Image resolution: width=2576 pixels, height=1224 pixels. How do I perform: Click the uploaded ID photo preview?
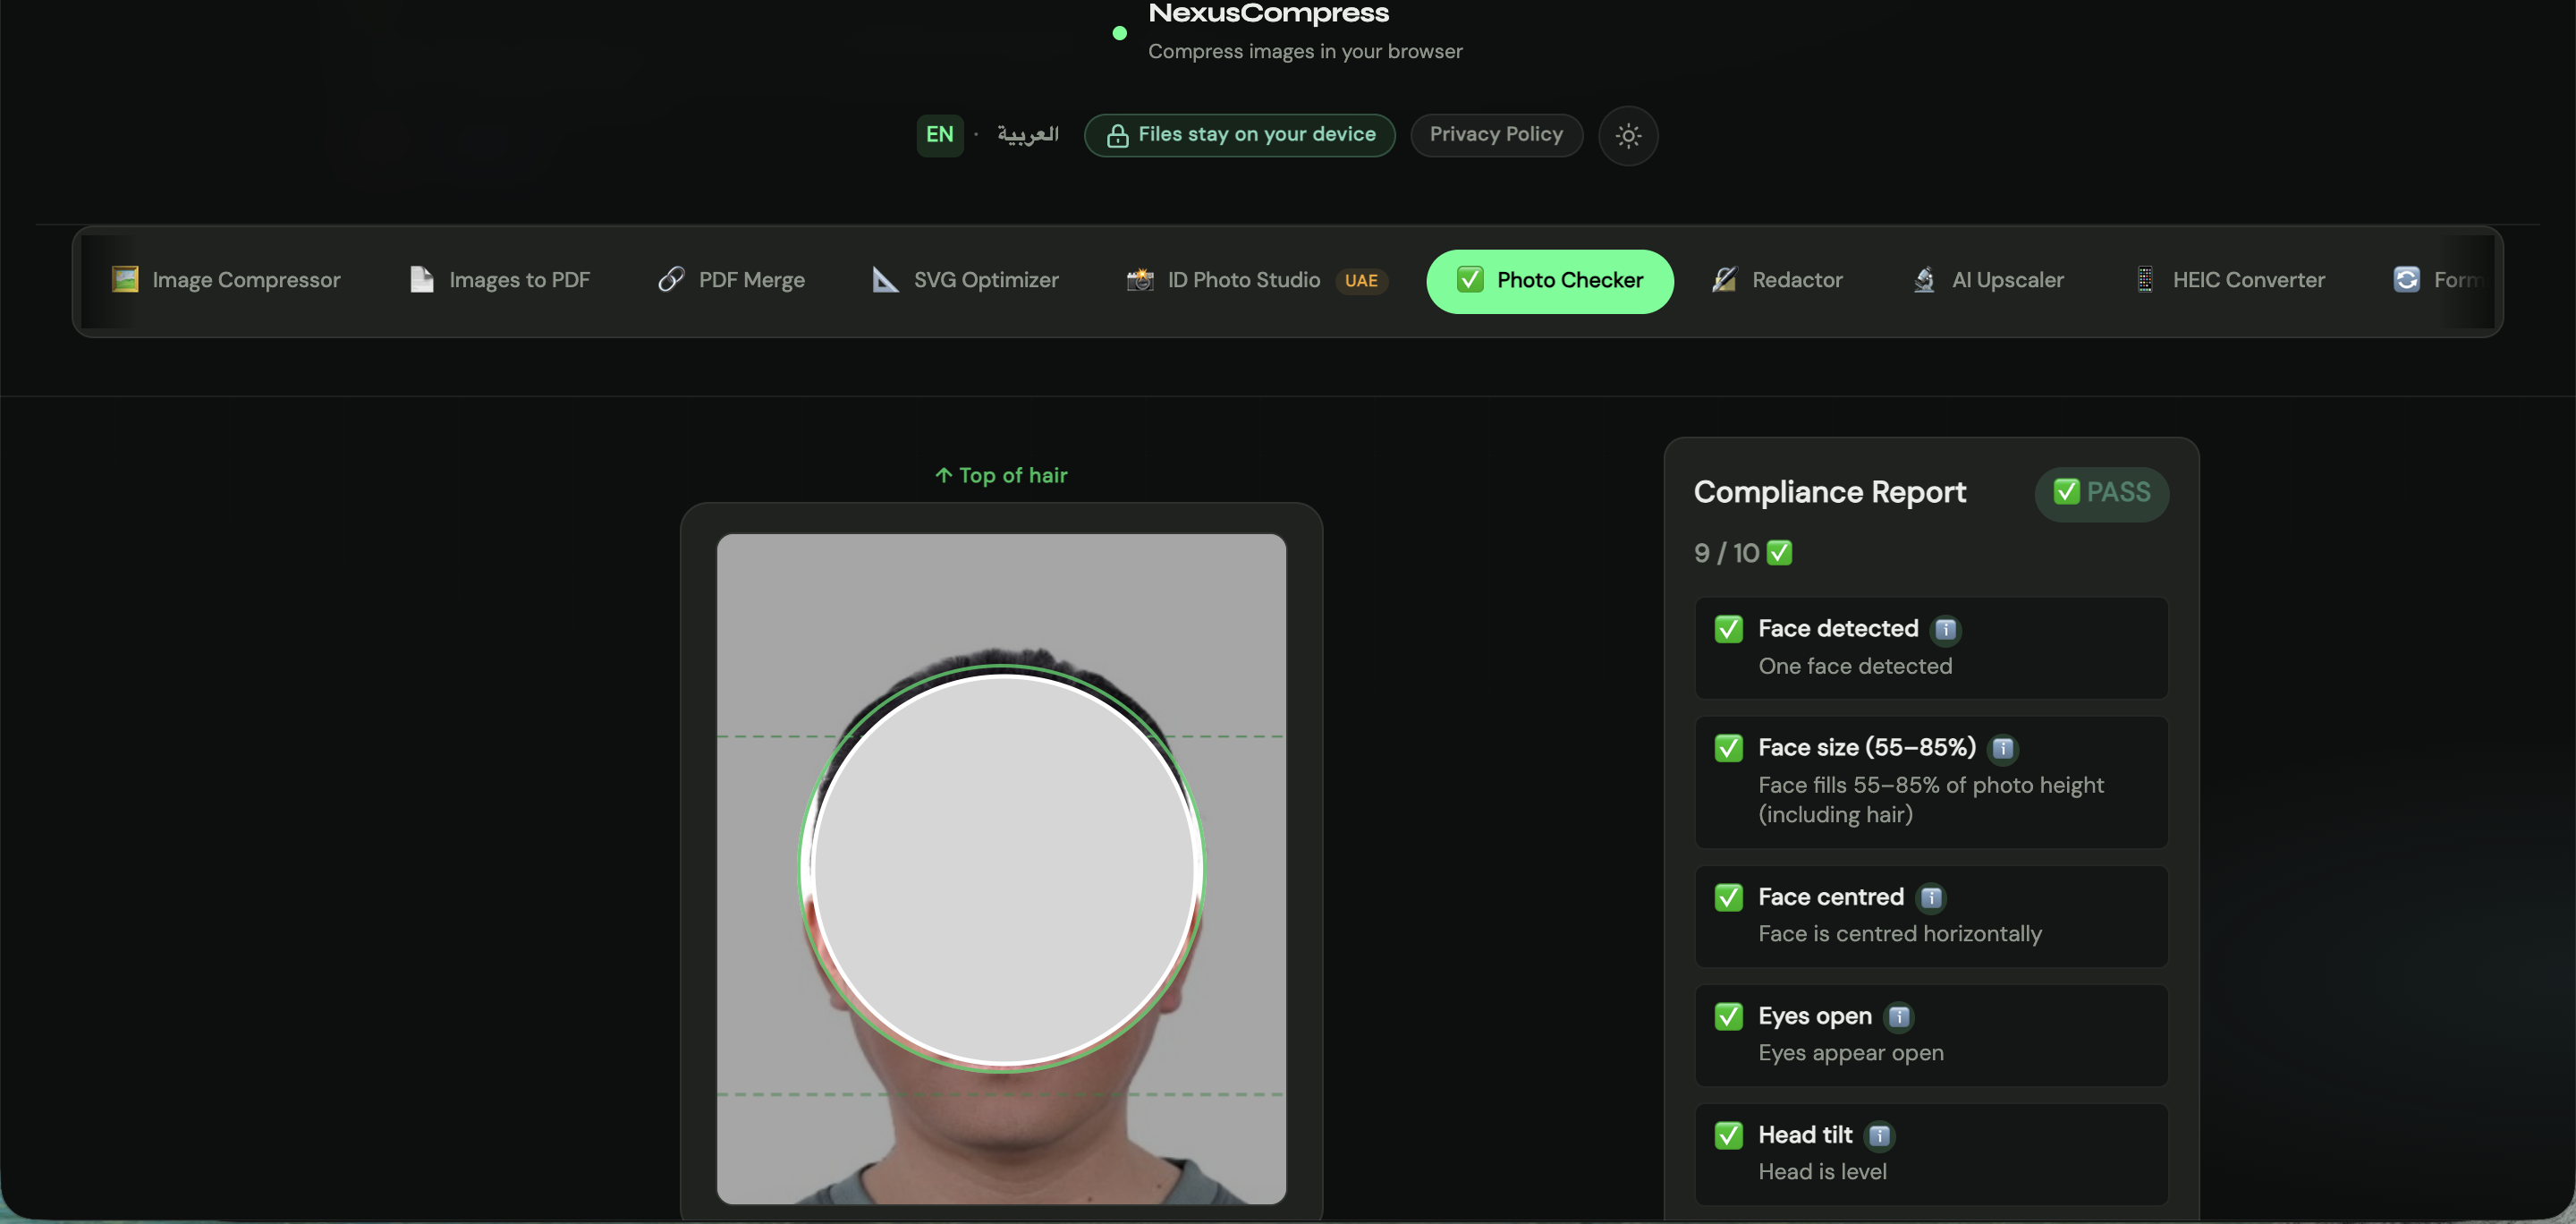coord(1001,868)
